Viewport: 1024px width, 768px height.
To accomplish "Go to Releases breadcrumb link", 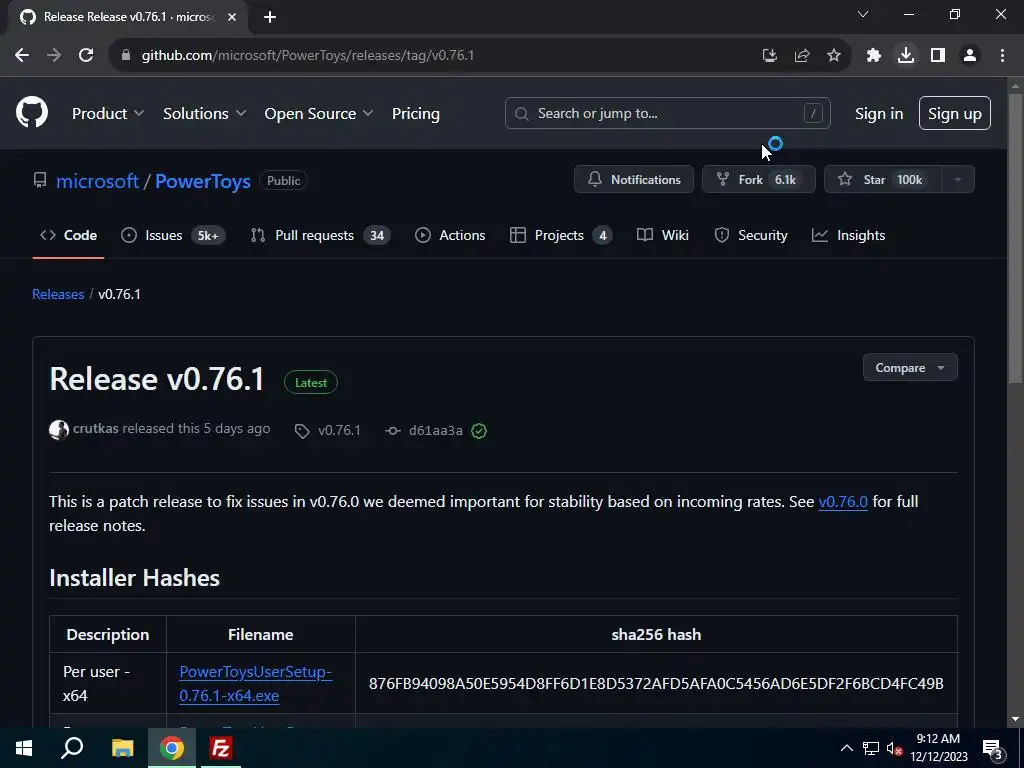I will pyautogui.click(x=58, y=294).
